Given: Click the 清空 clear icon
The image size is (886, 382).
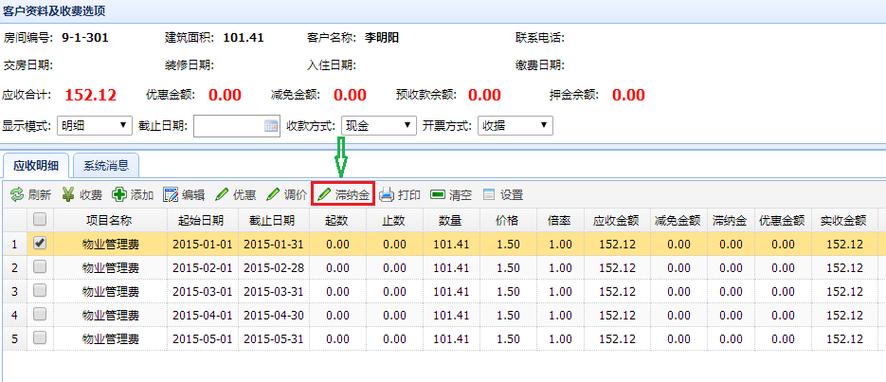Looking at the screenshot, I should (438, 195).
